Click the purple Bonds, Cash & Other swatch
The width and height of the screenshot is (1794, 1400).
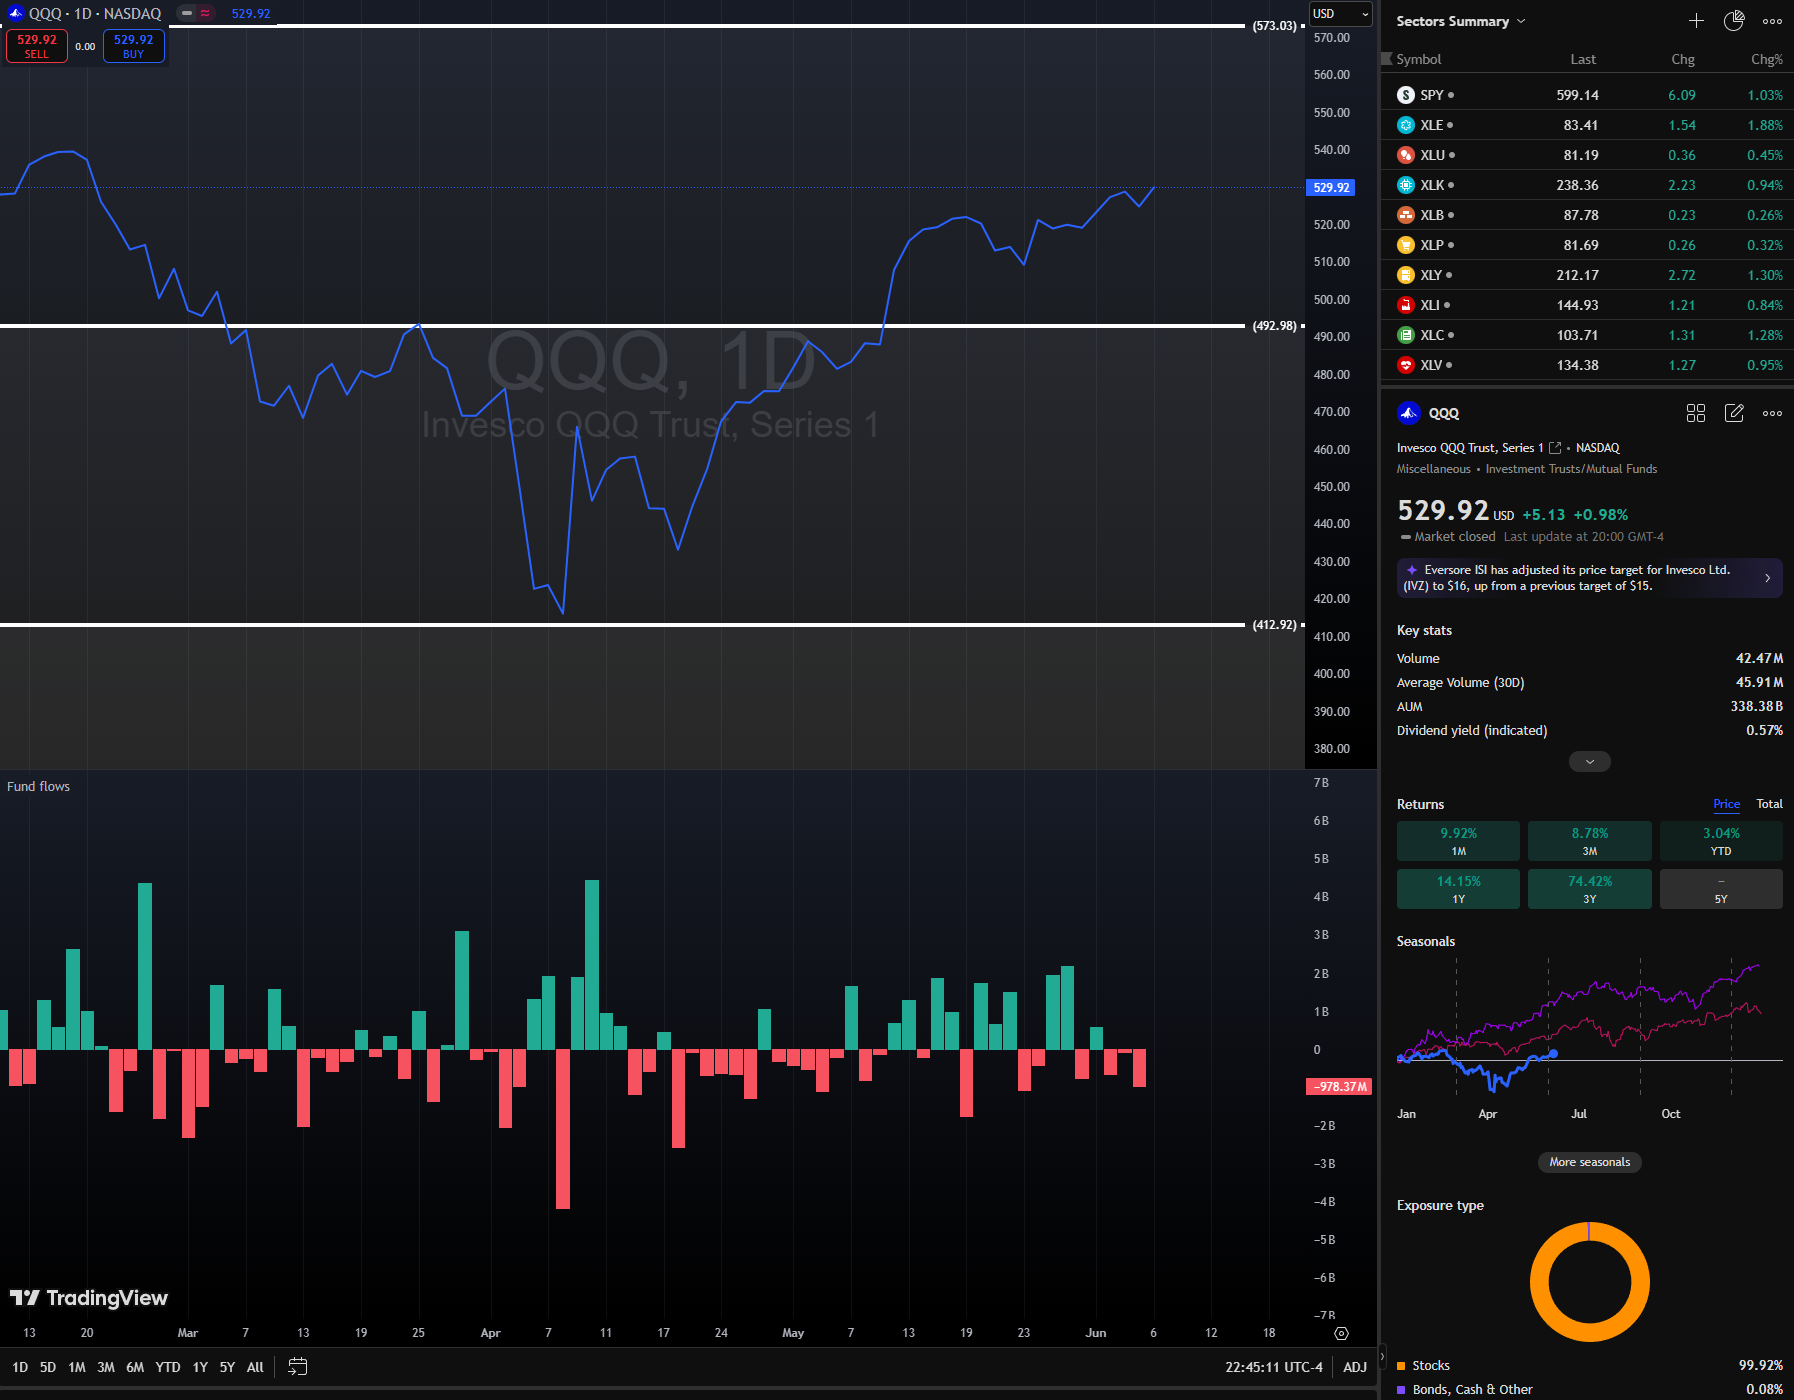[x=1401, y=1389]
